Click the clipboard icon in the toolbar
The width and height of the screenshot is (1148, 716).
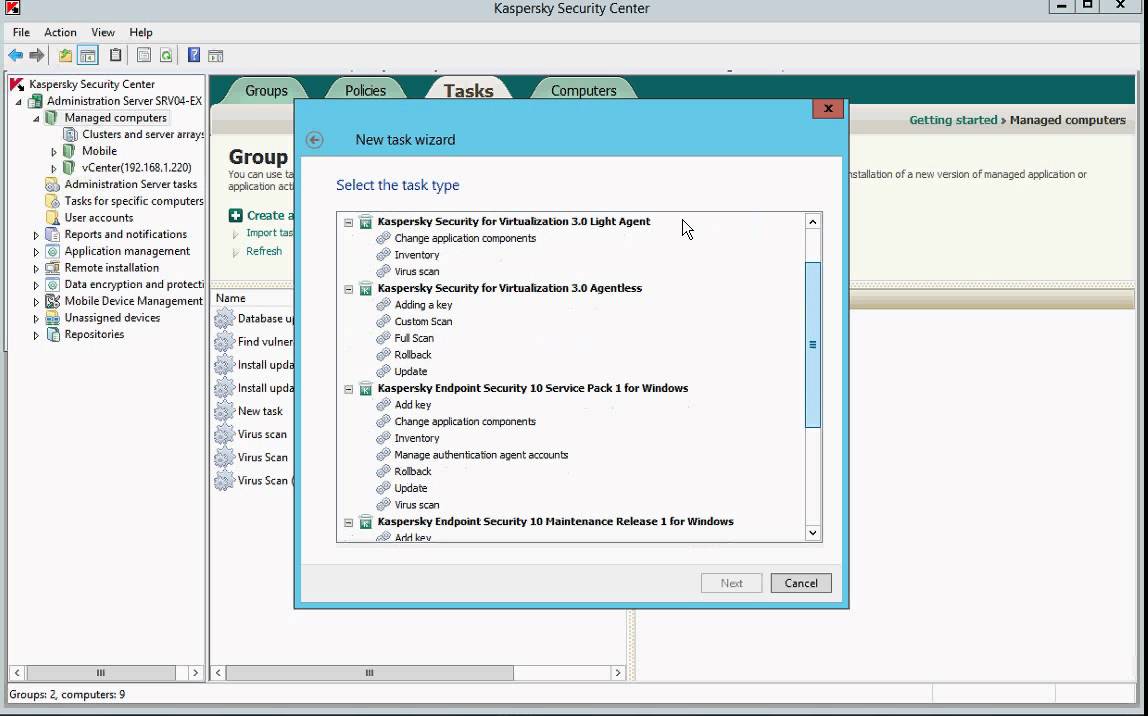click(116, 56)
